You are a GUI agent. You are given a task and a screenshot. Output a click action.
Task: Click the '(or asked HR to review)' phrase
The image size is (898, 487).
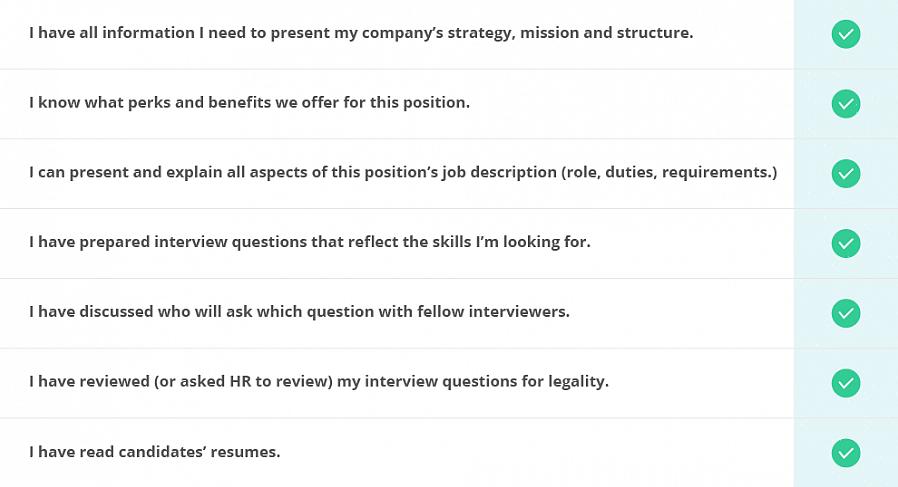243,382
